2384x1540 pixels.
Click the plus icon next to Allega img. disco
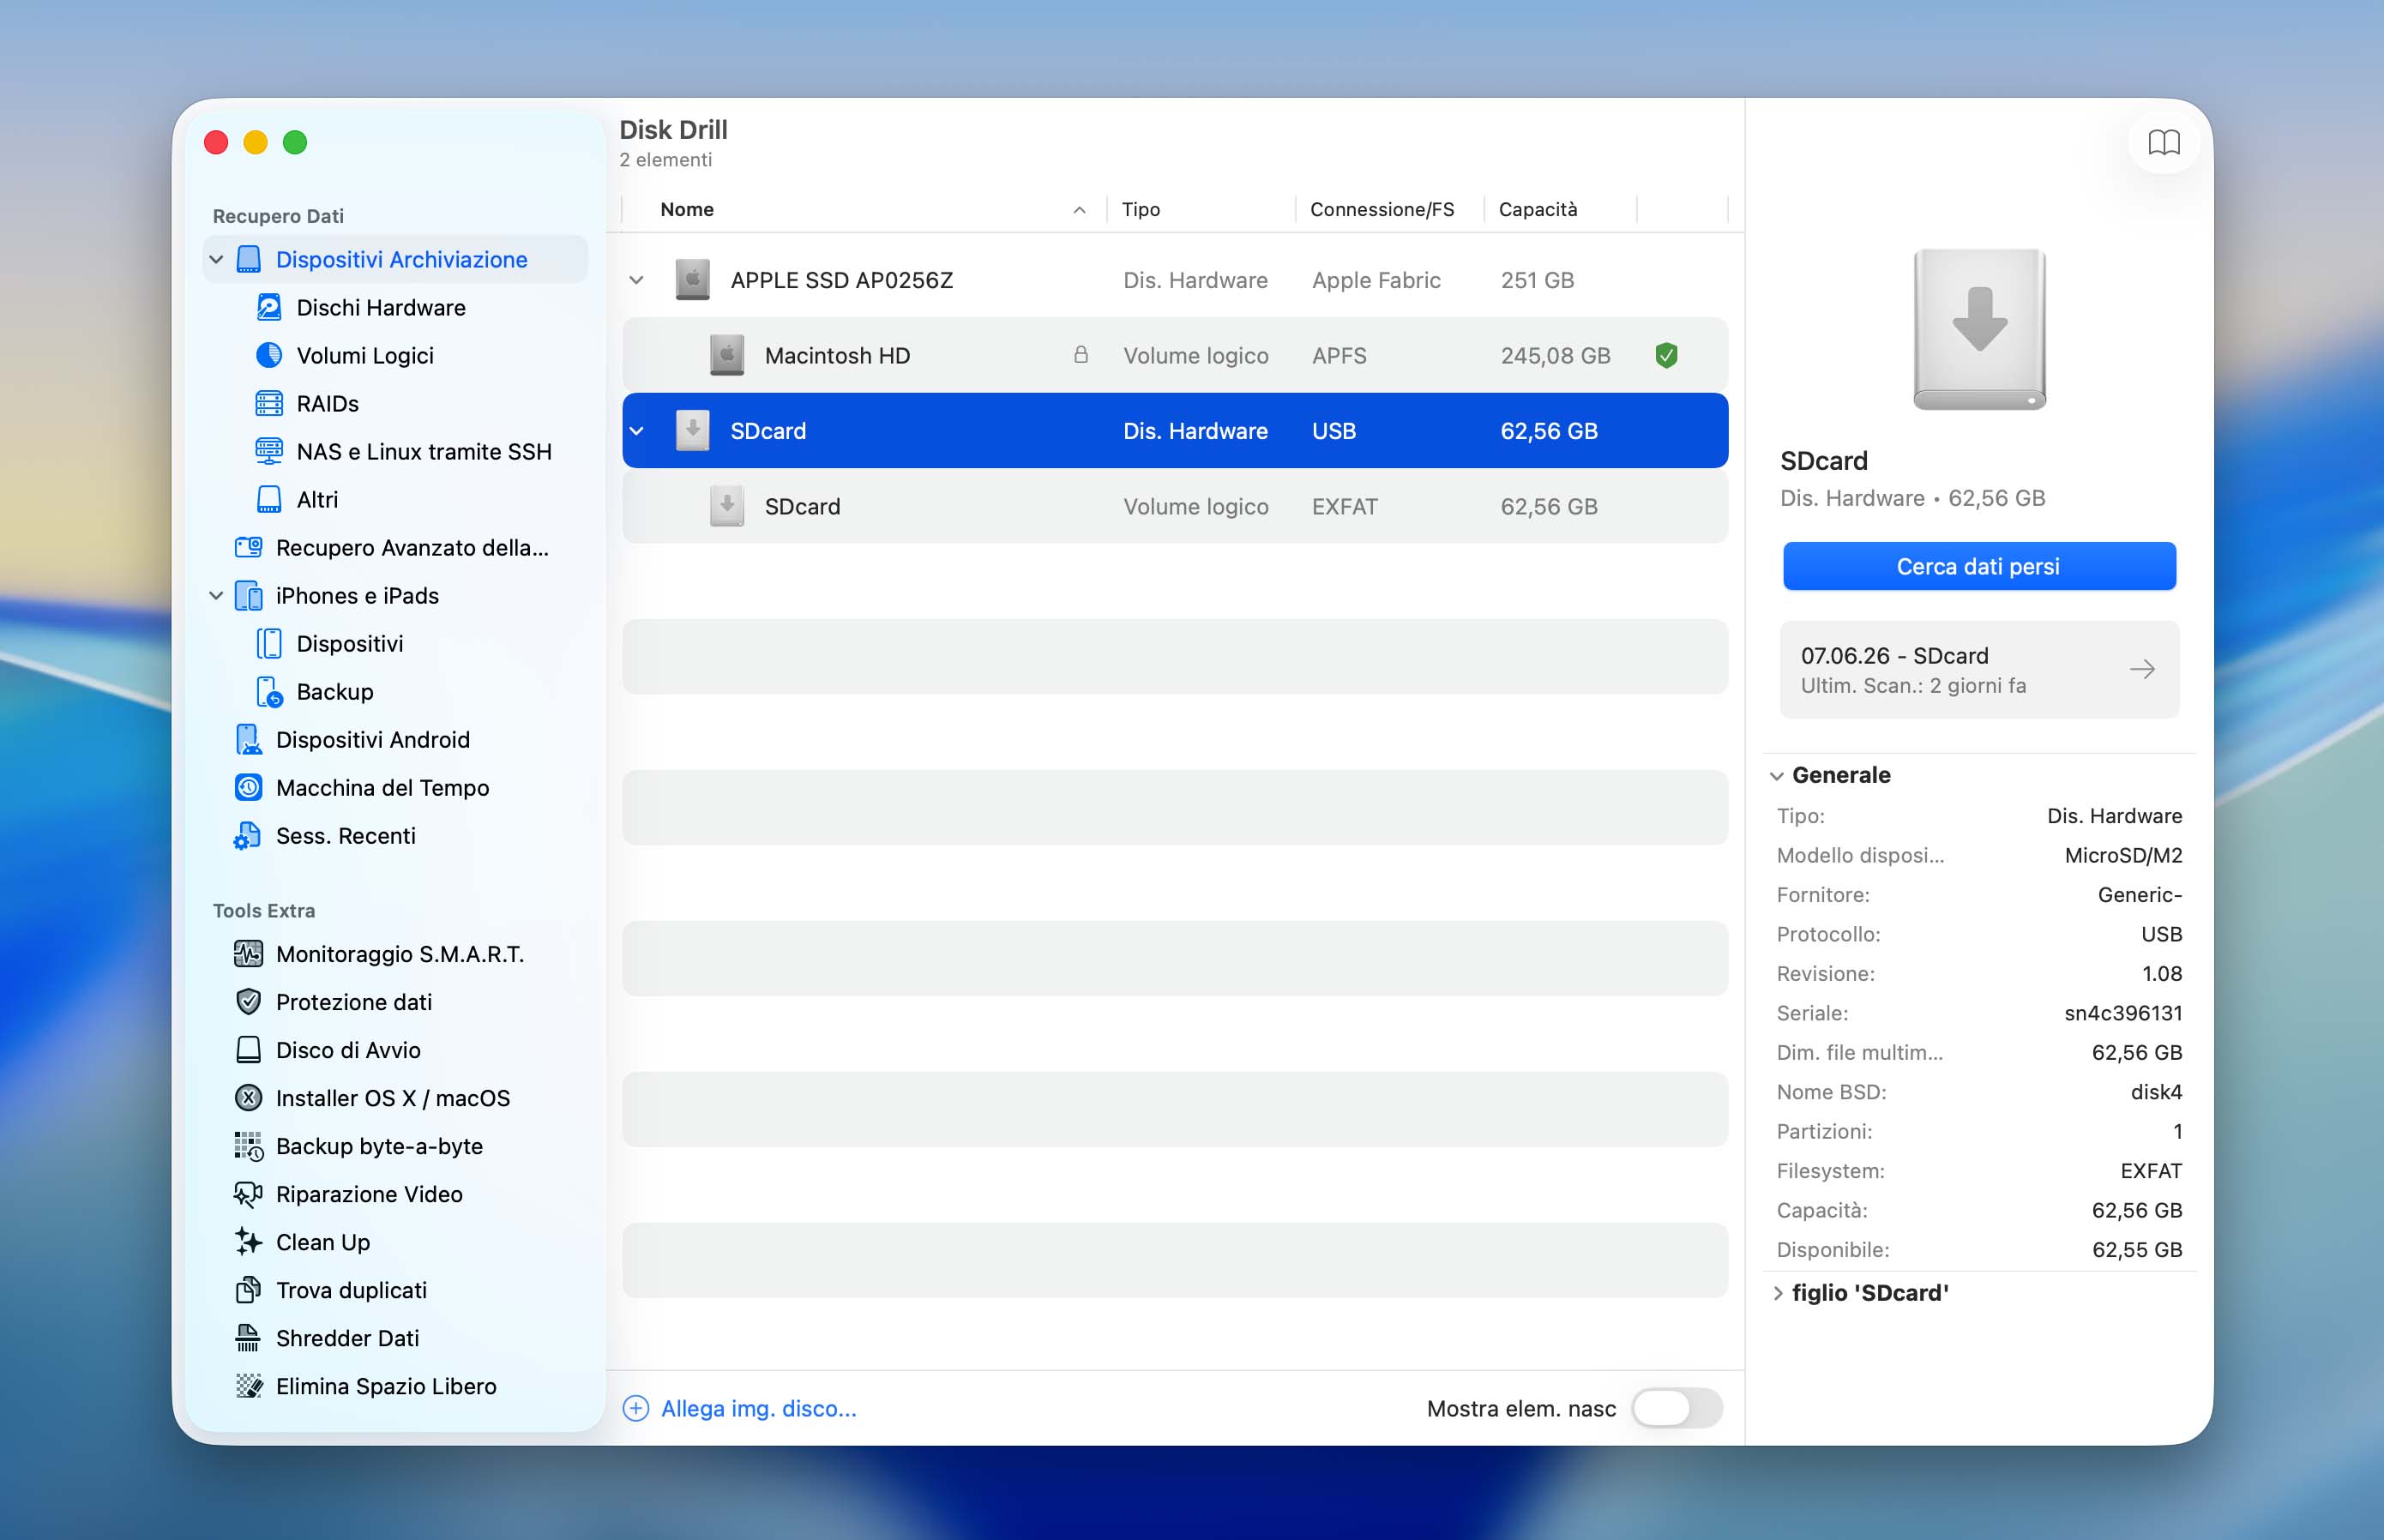636,1408
